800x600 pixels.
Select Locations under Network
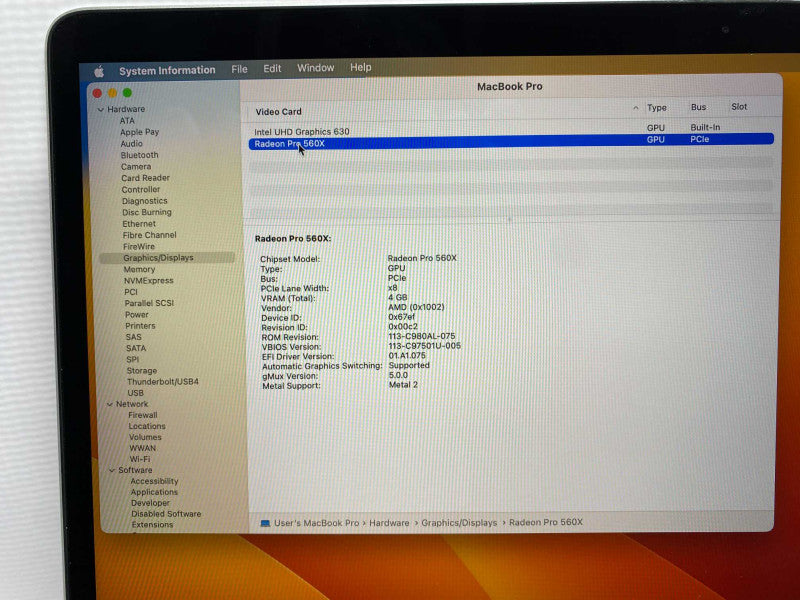(x=147, y=427)
